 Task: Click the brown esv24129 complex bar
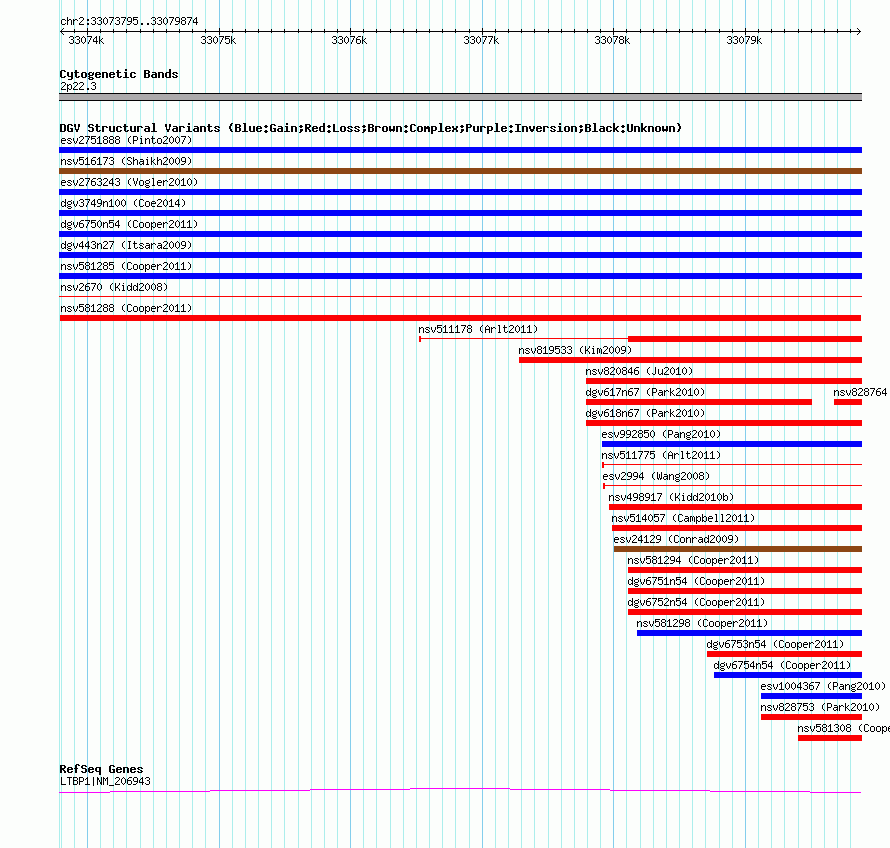(738, 549)
